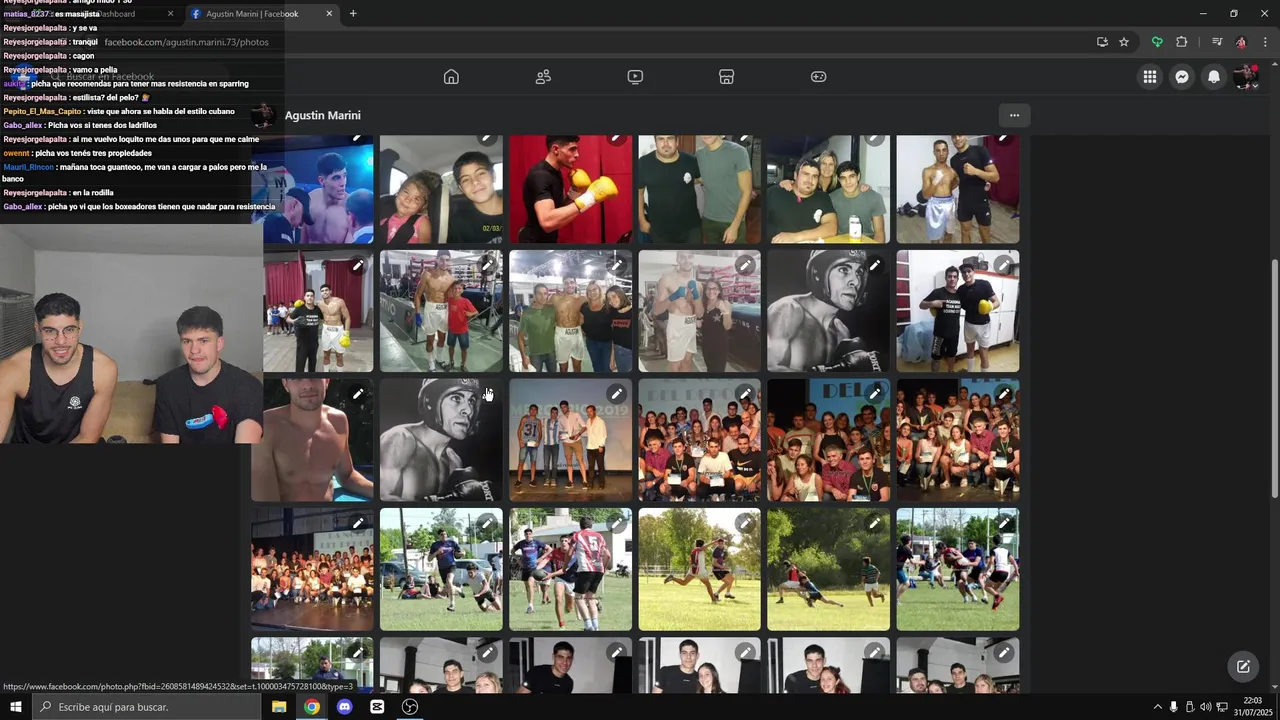This screenshot has height=720, width=1280.
Task: Open the three-dots menu beside Agustin Marini
Action: point(1014,115)
